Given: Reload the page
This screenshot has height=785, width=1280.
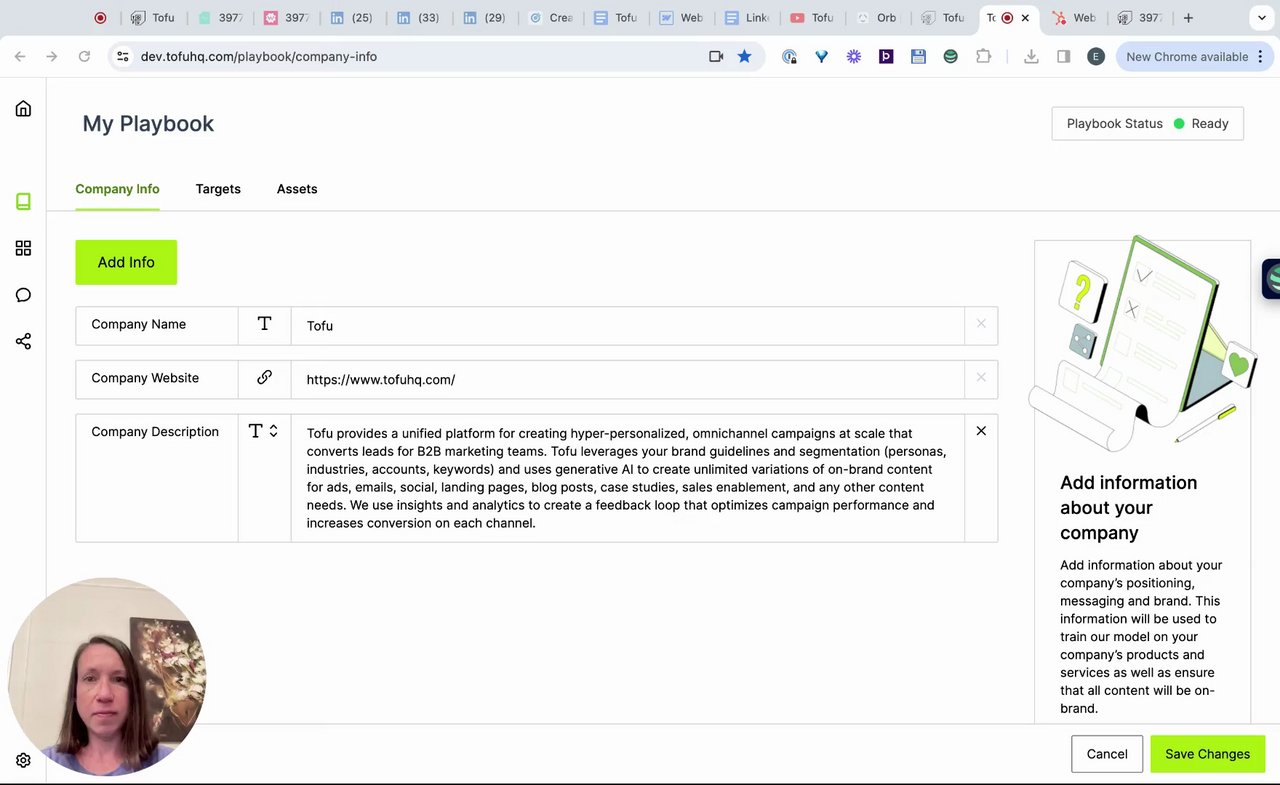Looking at the screenshot, I should pyautogui.click(x=85, y=57).
